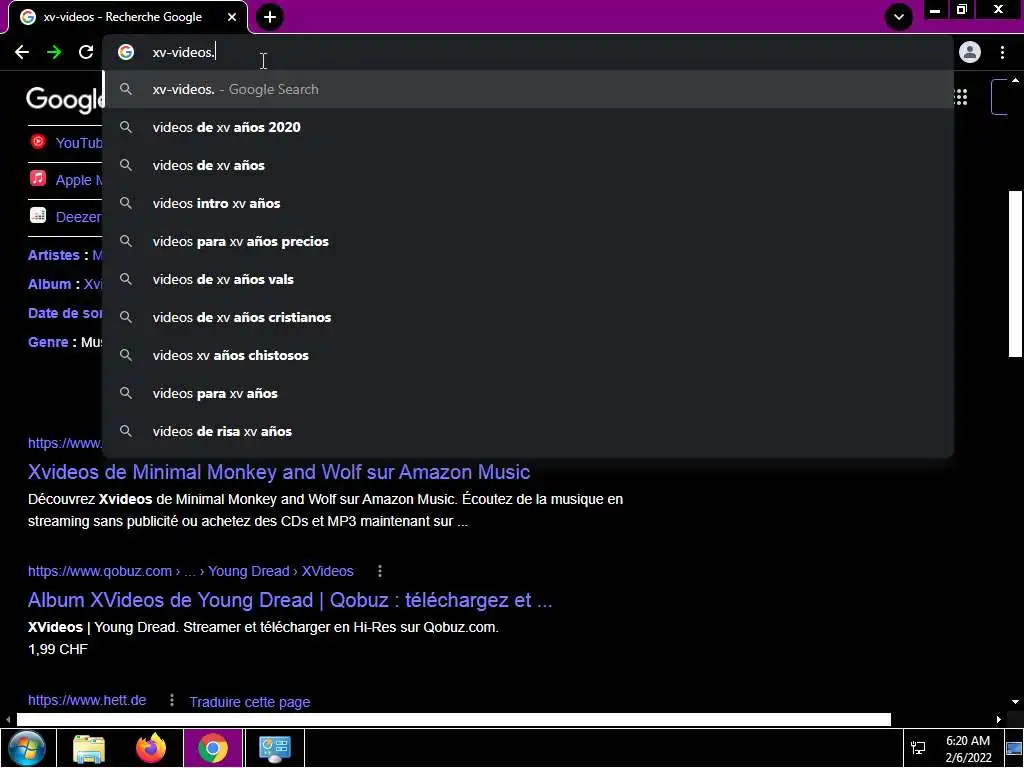Screen dimensions: 1024x768
Task: Click the Genre label
Action: tap(48, 342)
